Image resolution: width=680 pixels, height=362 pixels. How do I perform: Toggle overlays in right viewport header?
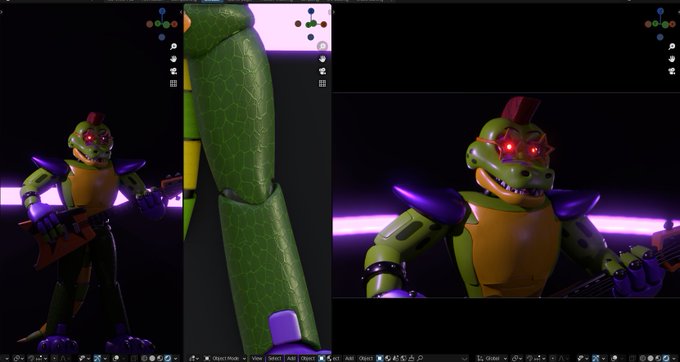pyautogui.click(x=614, y=358)
